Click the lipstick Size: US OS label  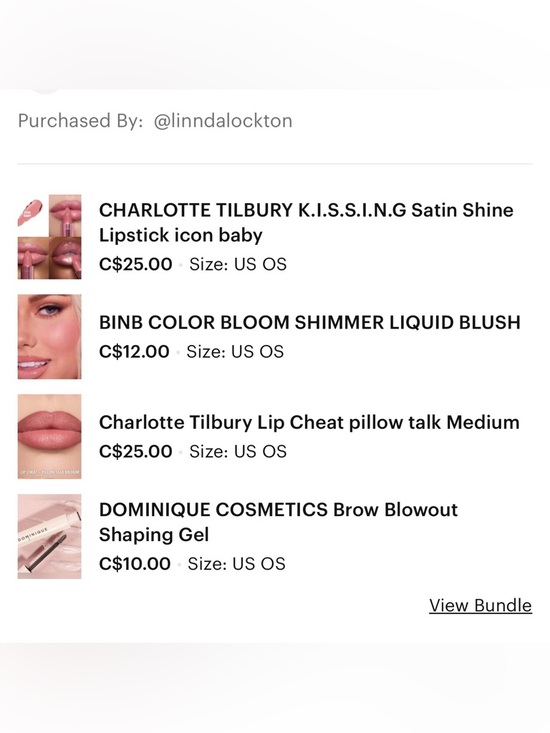[x=238, y=264]
